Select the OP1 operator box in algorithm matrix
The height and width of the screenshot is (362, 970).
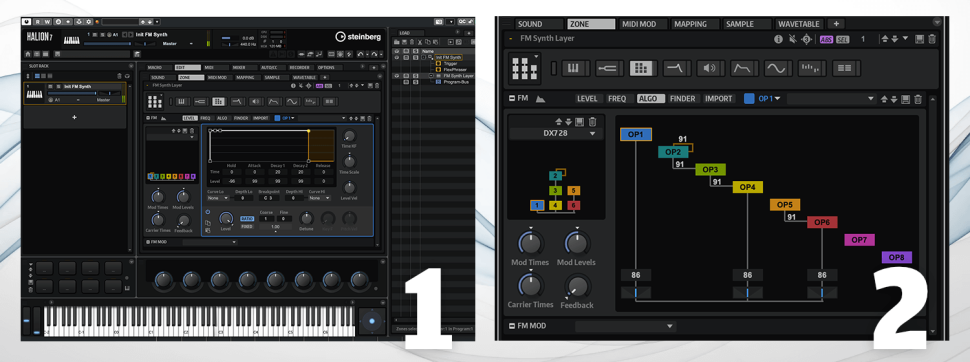[x=635, y=134]
